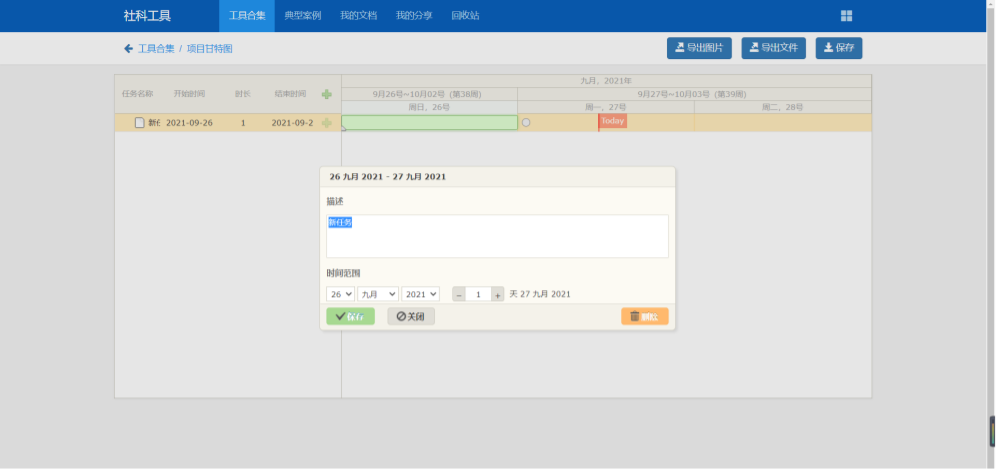Open the day dropdown showing 26
This screenshot has height=473, width=999.
click(341, 295)
